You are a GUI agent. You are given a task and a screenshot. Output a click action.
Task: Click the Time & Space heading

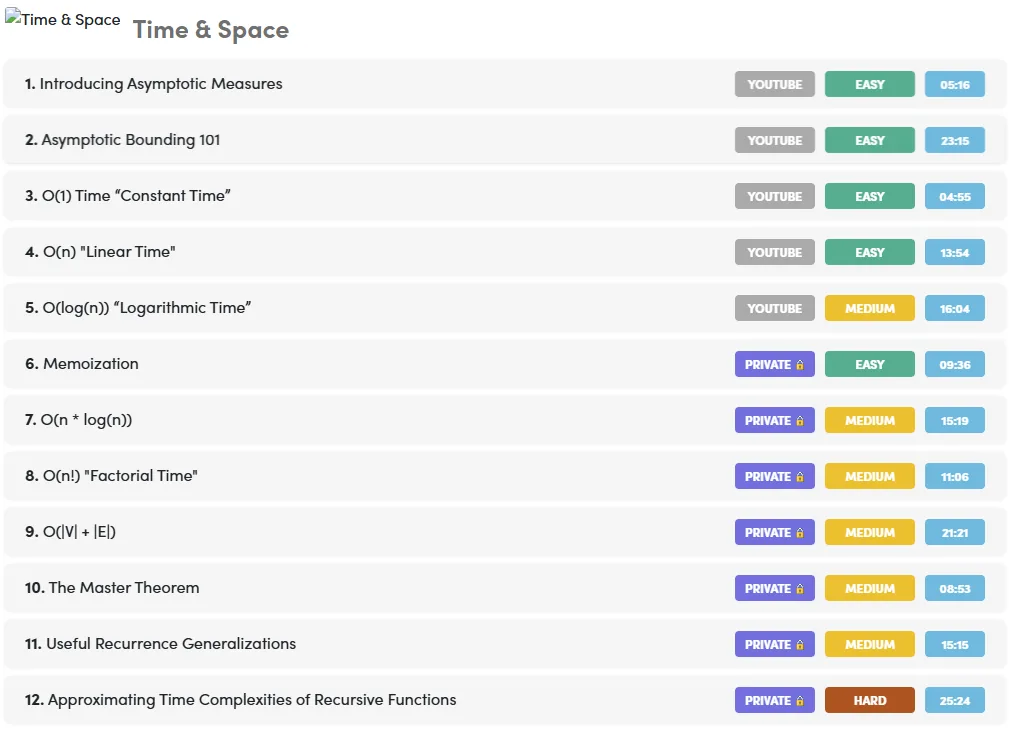[211, 30]
